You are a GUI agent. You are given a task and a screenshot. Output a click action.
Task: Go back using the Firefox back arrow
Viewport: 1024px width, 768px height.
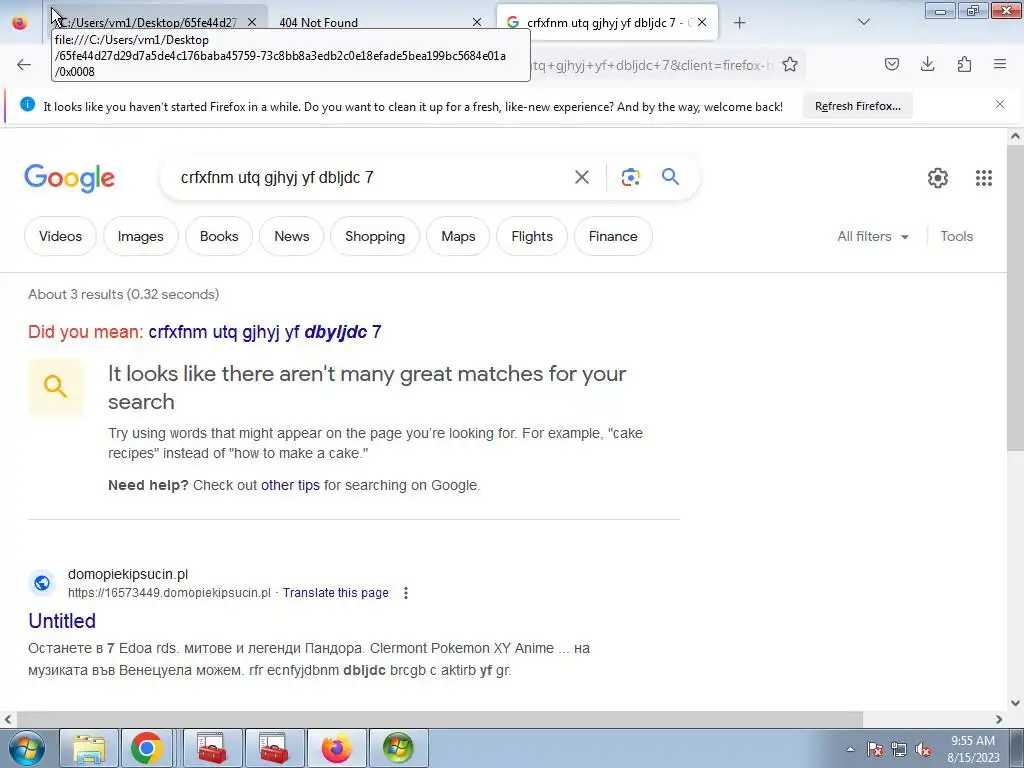pyautogui.click(x=24, y=64)
